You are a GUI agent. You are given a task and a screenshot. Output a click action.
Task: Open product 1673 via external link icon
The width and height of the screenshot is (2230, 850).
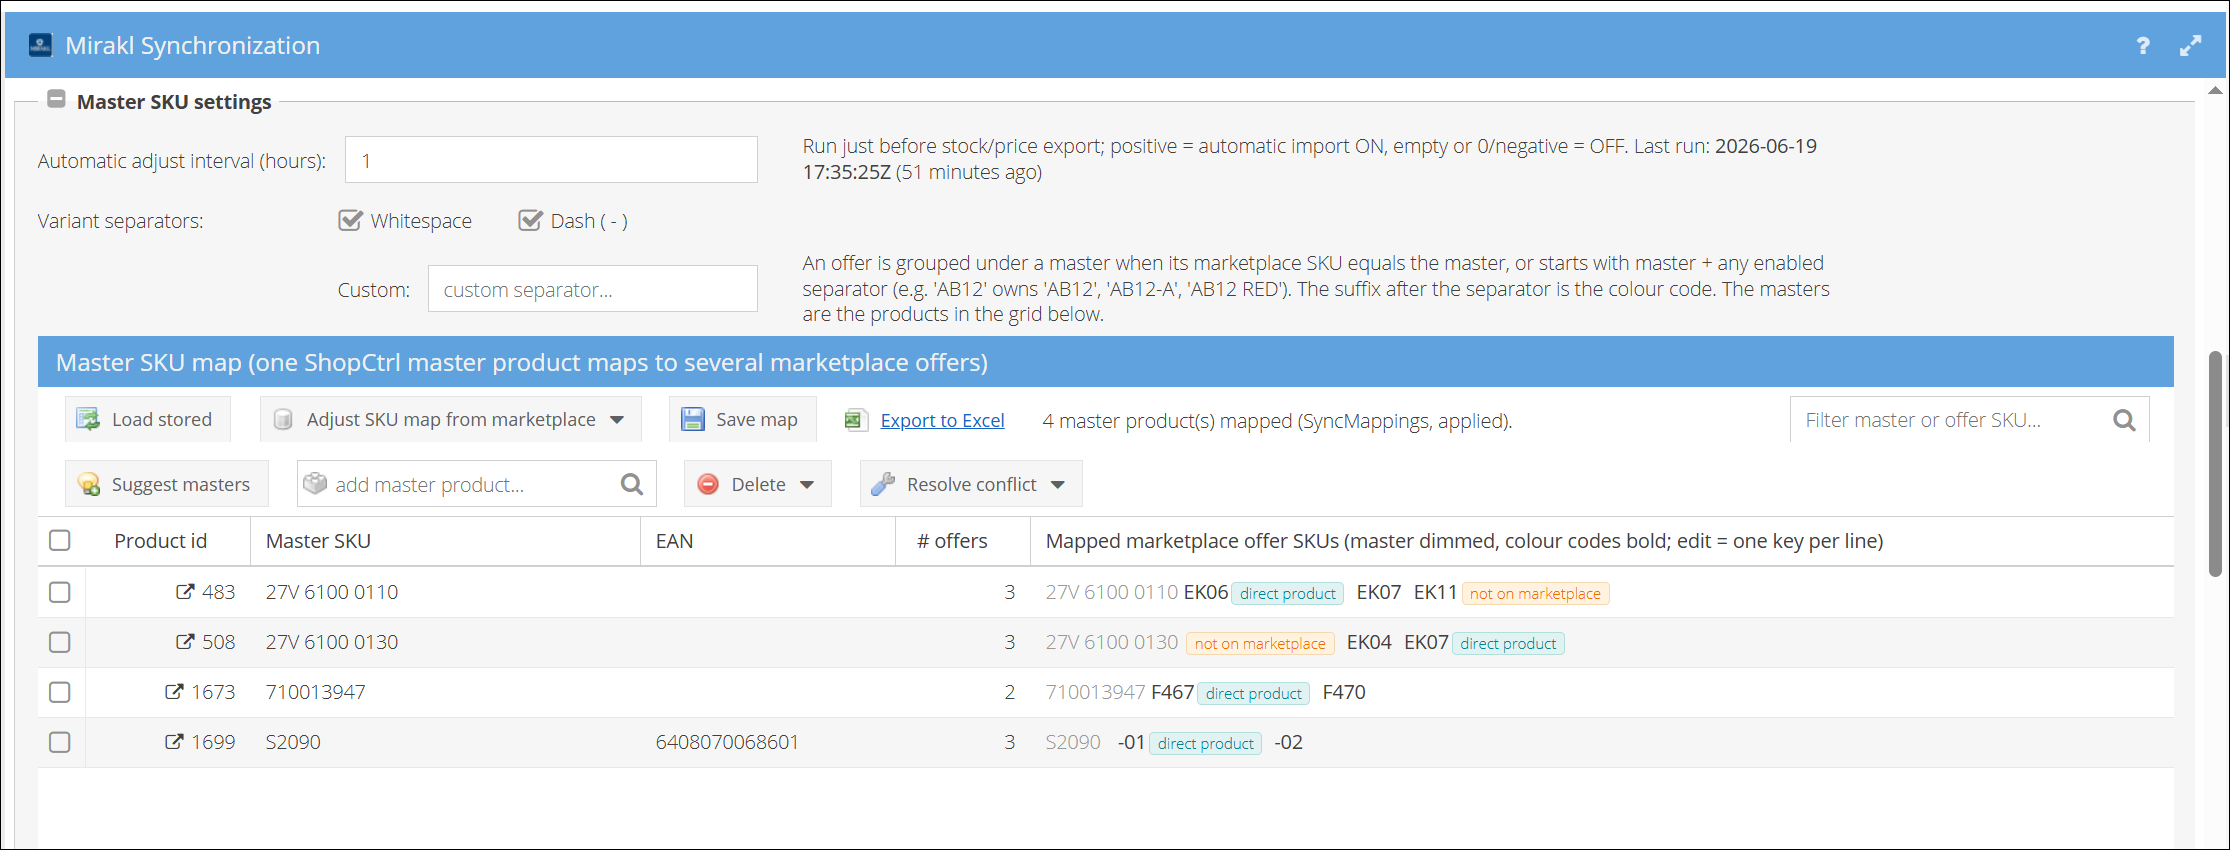click(x=174, y=691)
